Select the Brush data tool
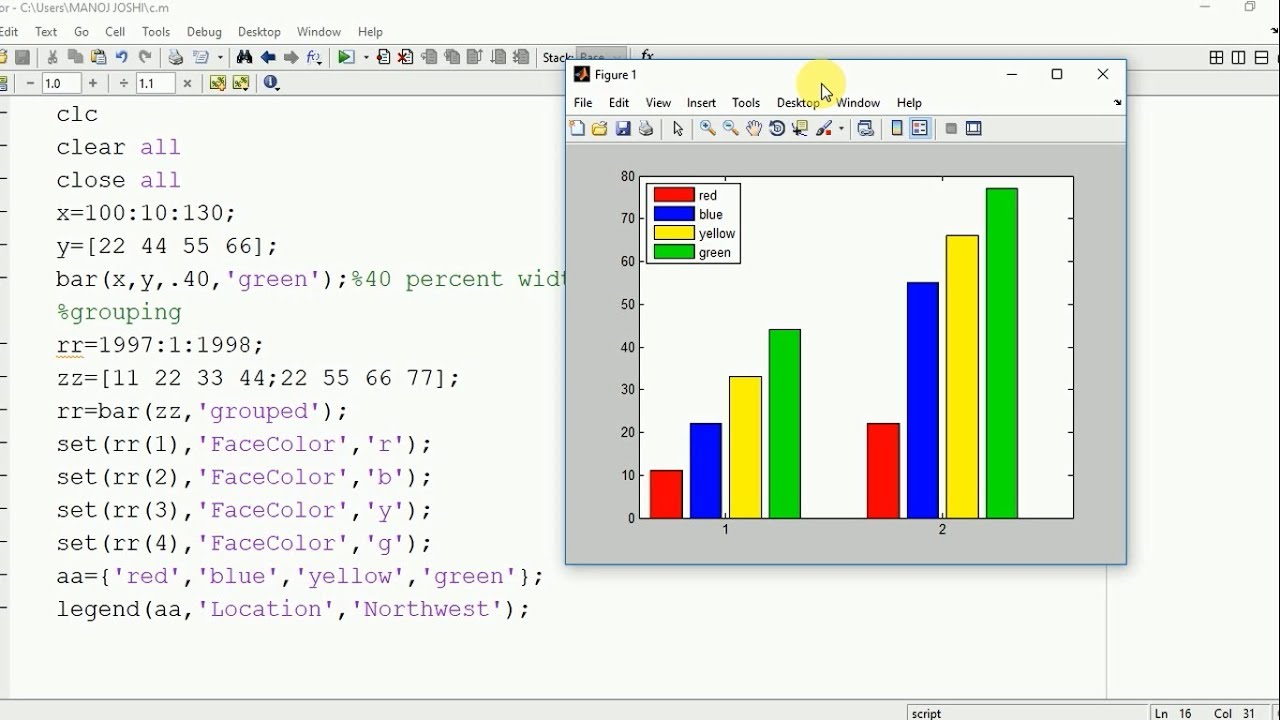Viewport: 1280px width, 720px height. point(825,129)
